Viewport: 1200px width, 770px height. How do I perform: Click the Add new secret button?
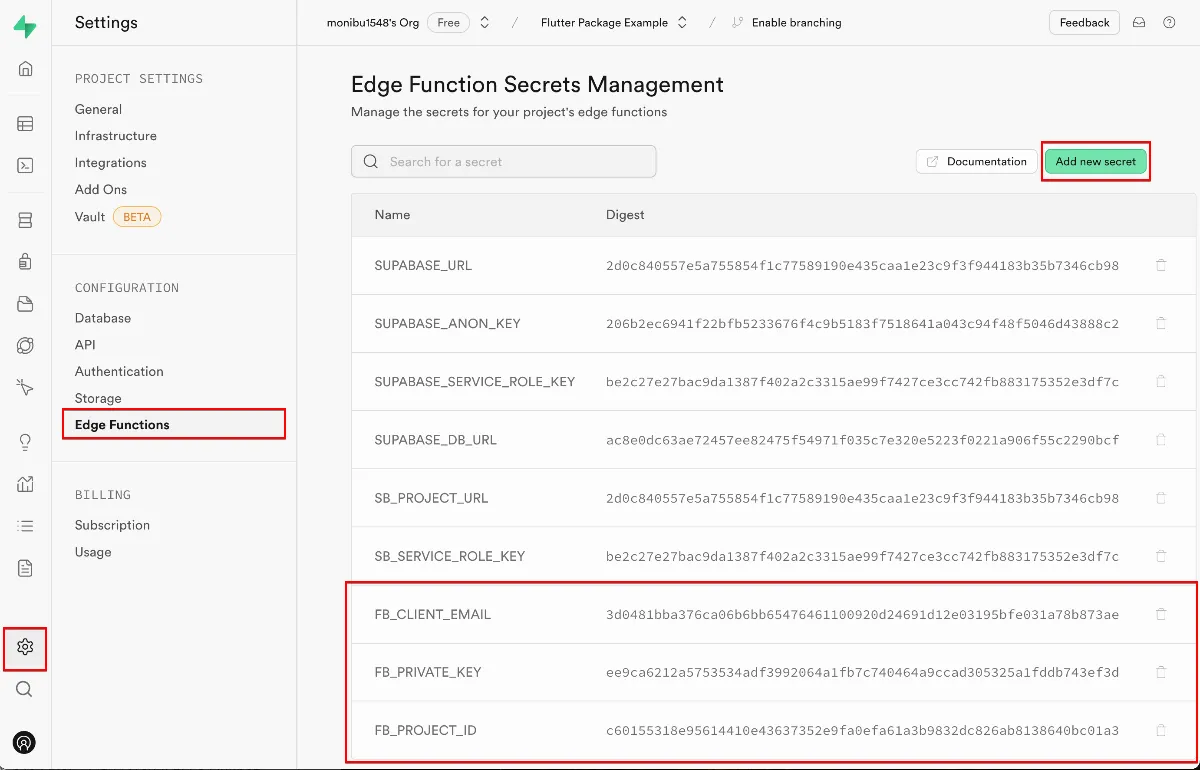(x=1095, y=162)
